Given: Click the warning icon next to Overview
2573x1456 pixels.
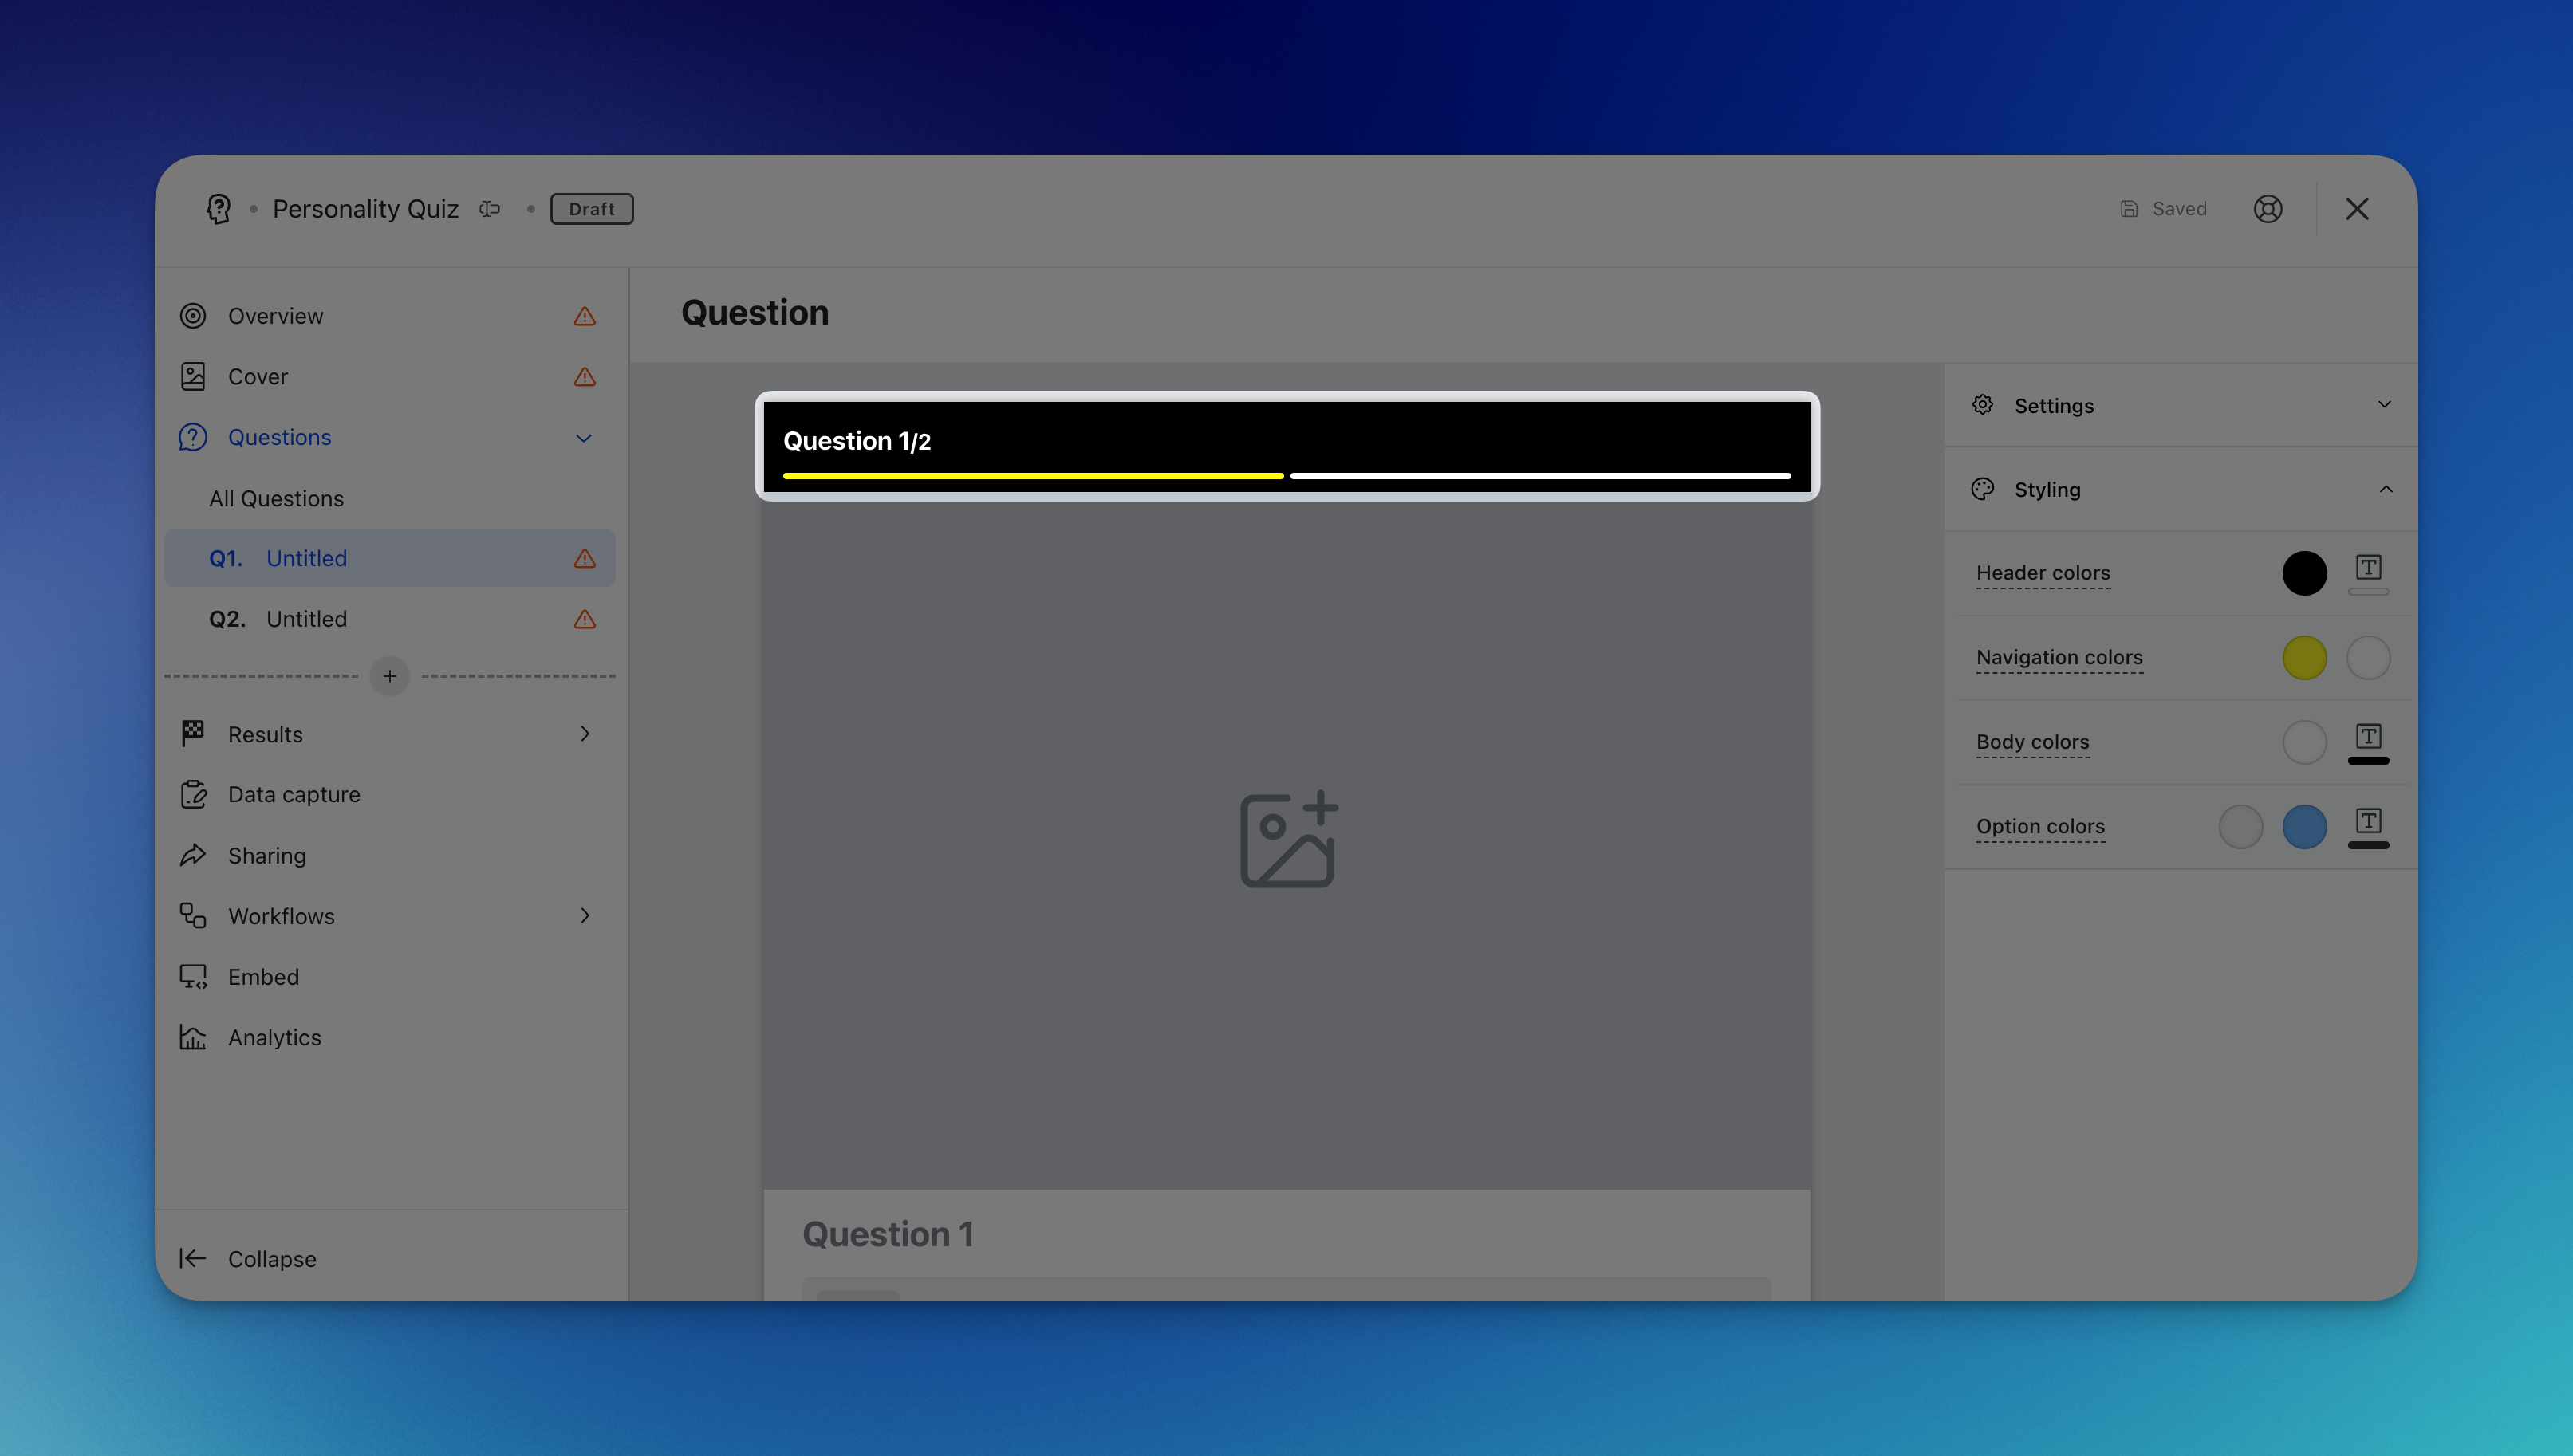Looking at the screenshot, I should [585, 316].
